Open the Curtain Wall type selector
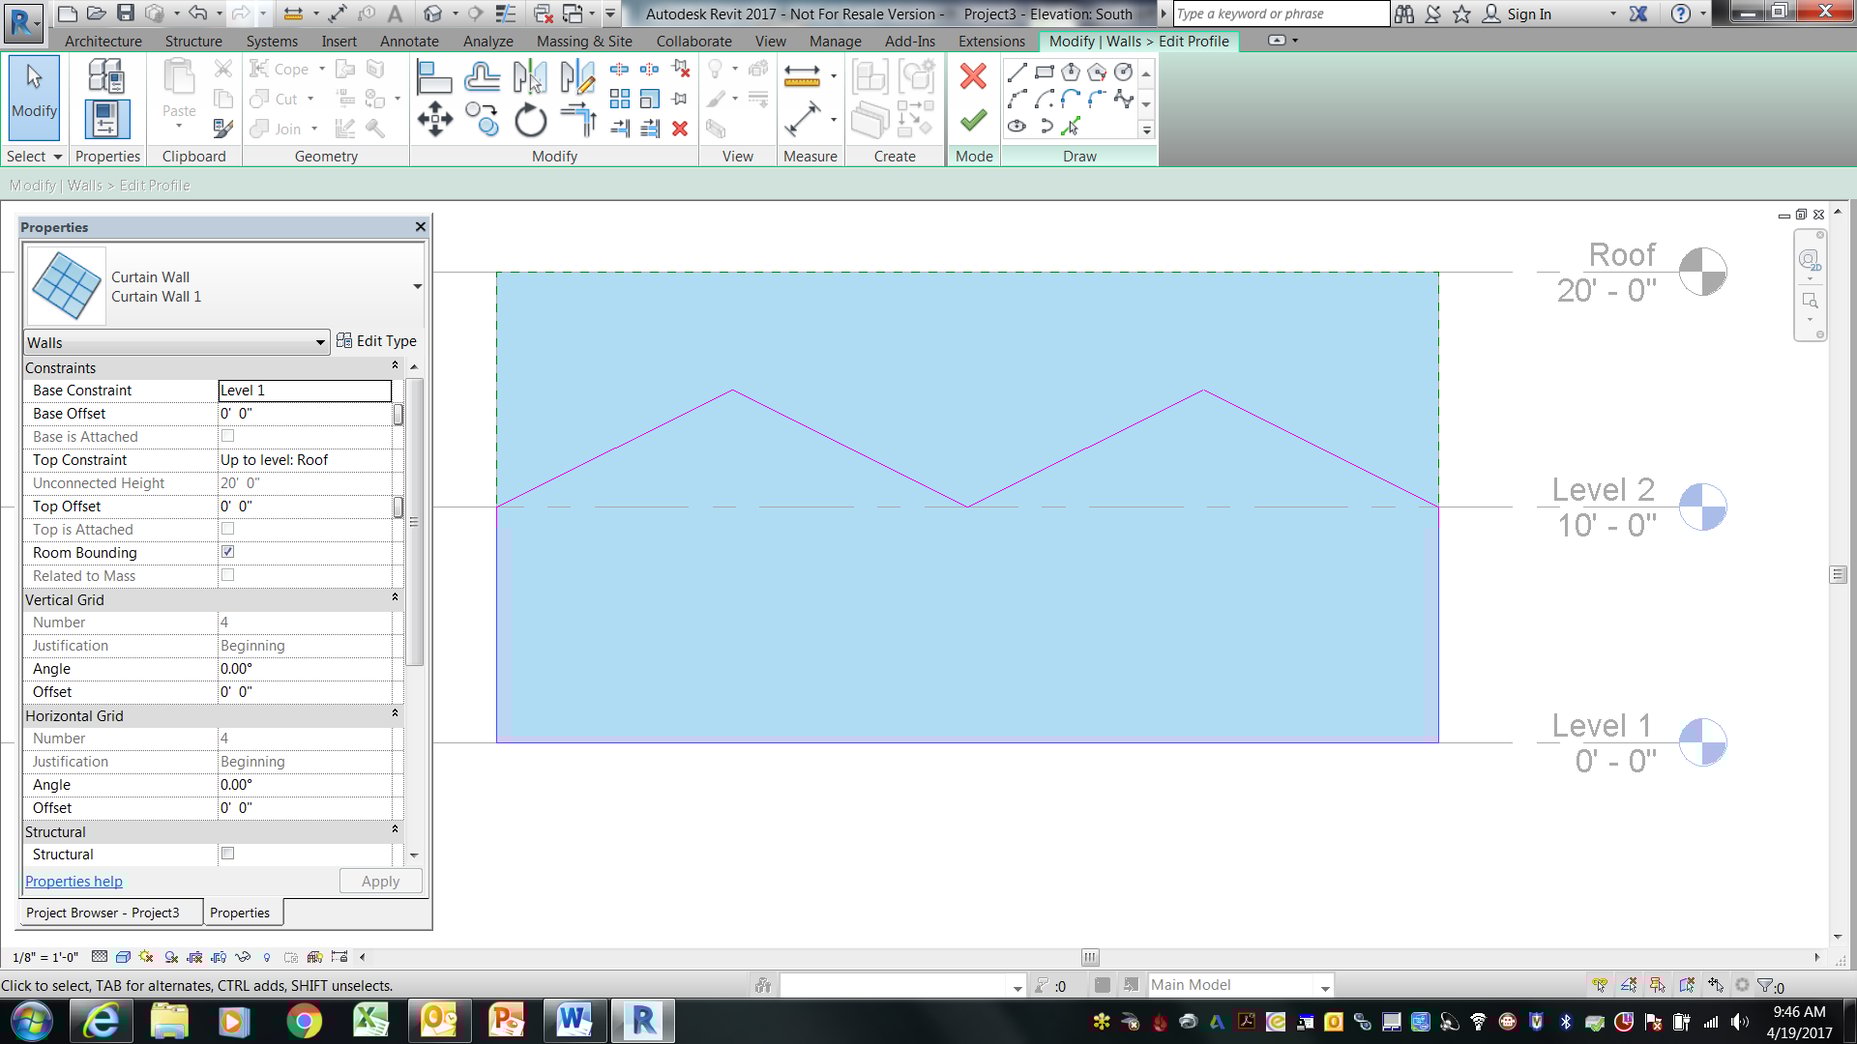The image size is (1857, 1044). pyautogui.click(x=418, y=286)
